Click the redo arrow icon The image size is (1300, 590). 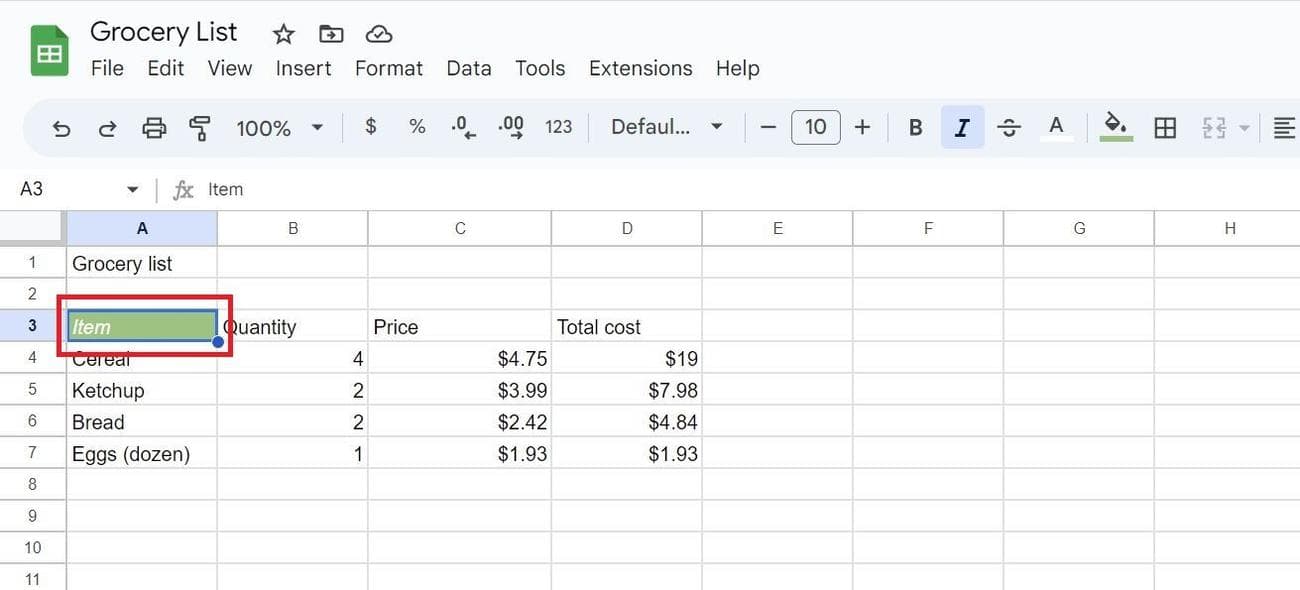coord(107,128)
